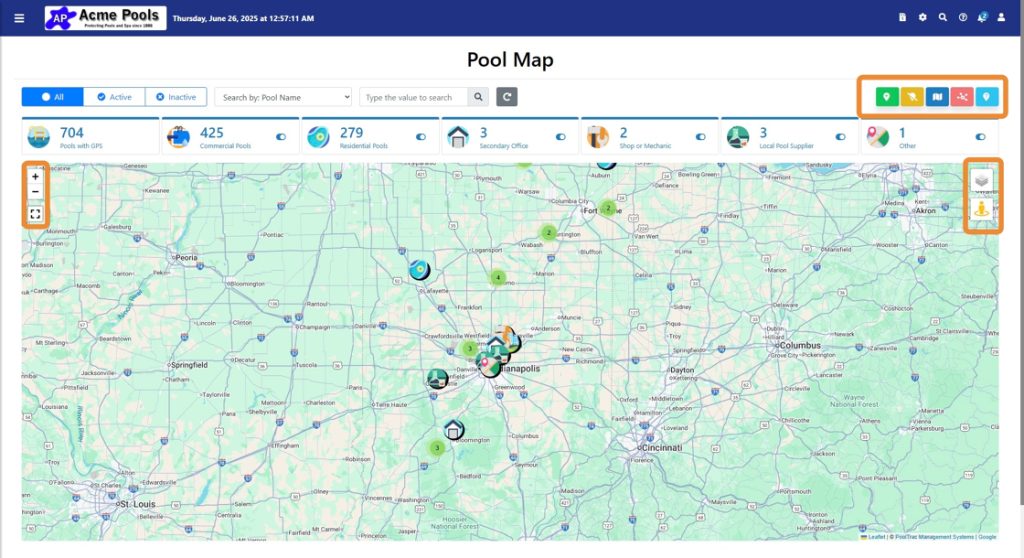The width and height of the screenshot is (1024, 558).
Task: Click the dark blue map button
Action: pos(937,97)
